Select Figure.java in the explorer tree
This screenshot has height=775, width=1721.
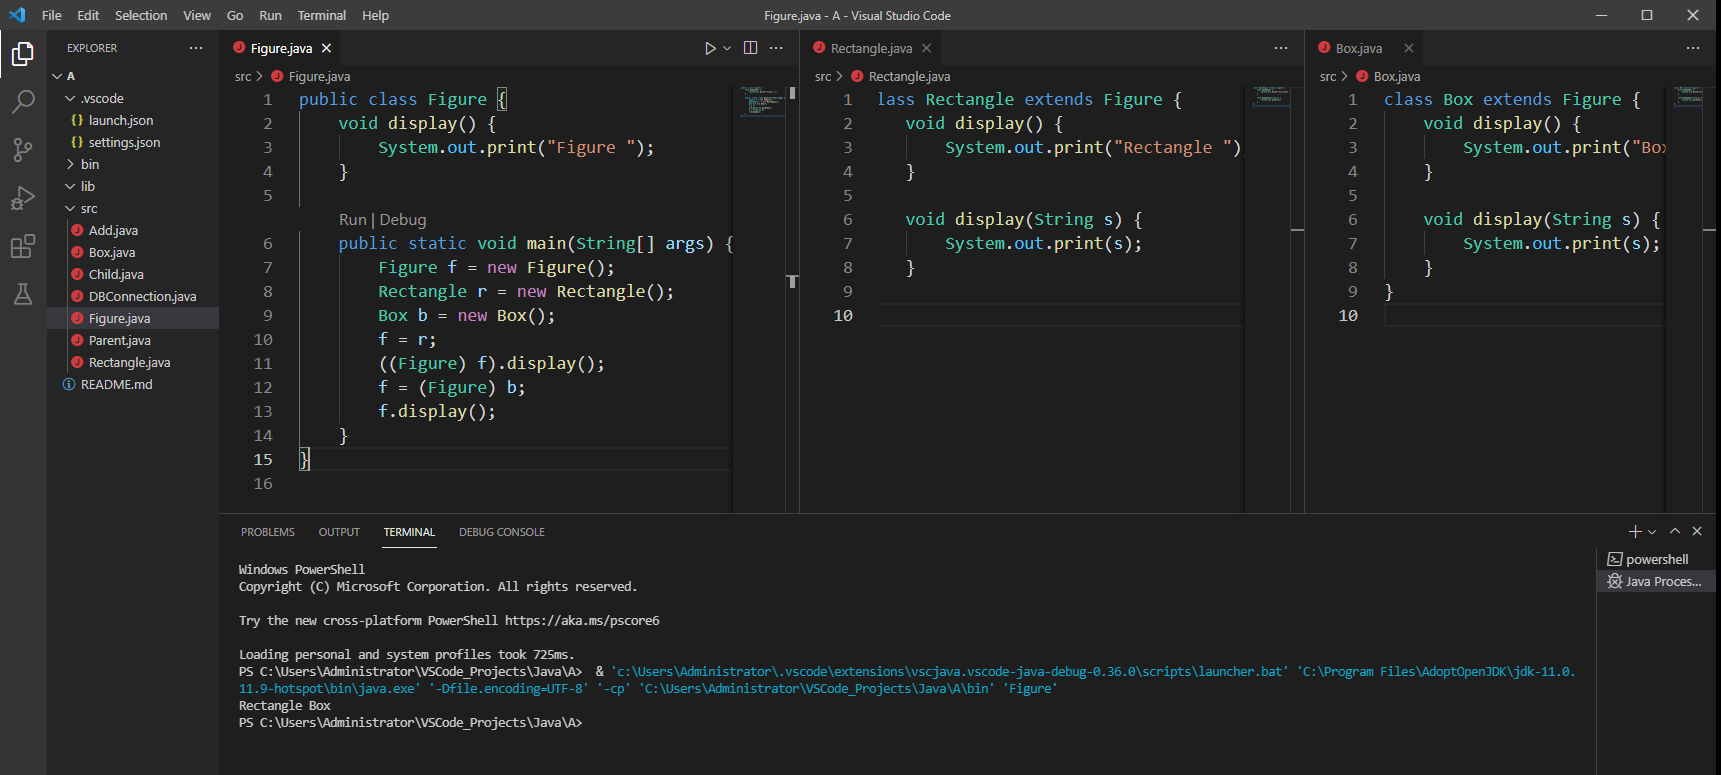(x=133, y=318)
